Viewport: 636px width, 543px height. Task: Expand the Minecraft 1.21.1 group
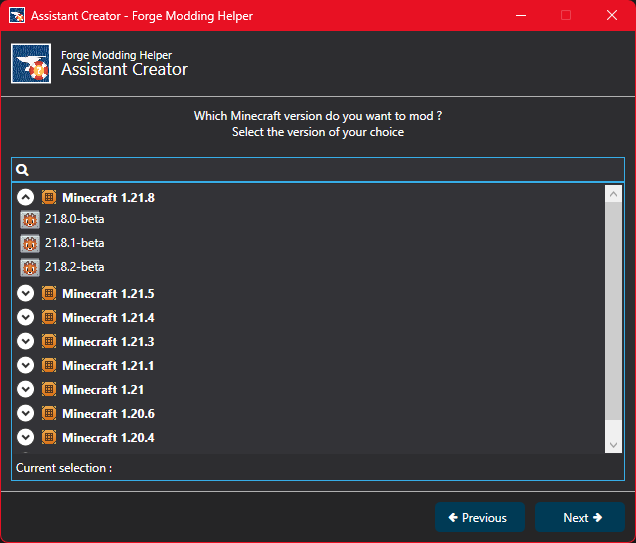(25, 365)
